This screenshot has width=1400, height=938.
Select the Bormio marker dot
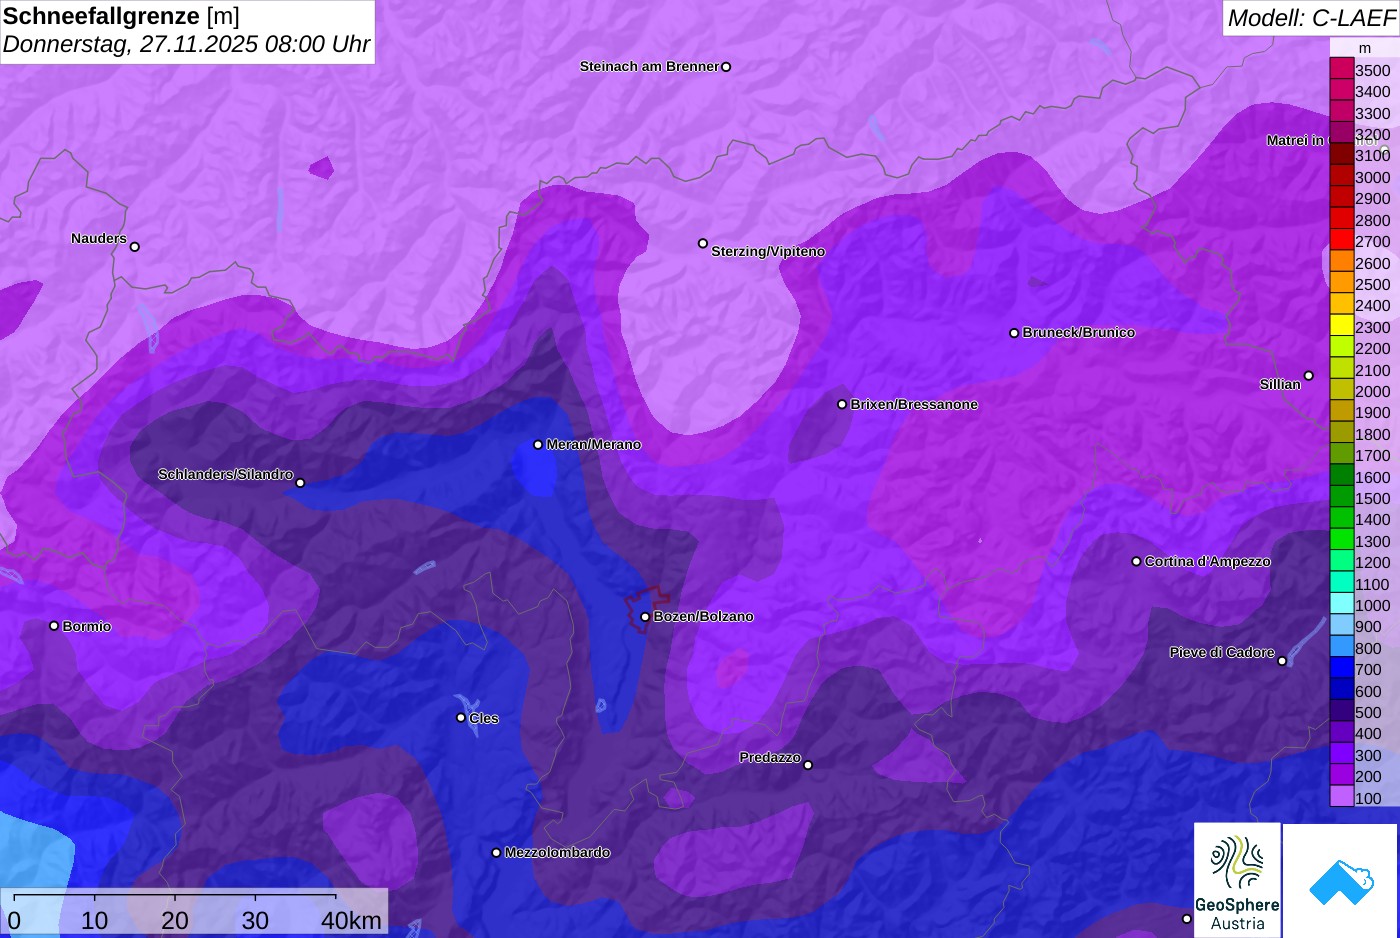(54, 626)
